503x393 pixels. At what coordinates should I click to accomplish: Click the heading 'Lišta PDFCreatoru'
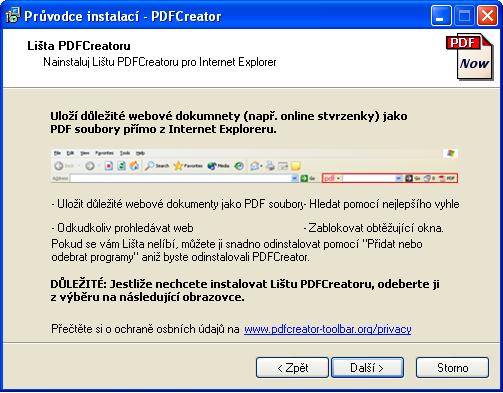click(x=79, y=46)
